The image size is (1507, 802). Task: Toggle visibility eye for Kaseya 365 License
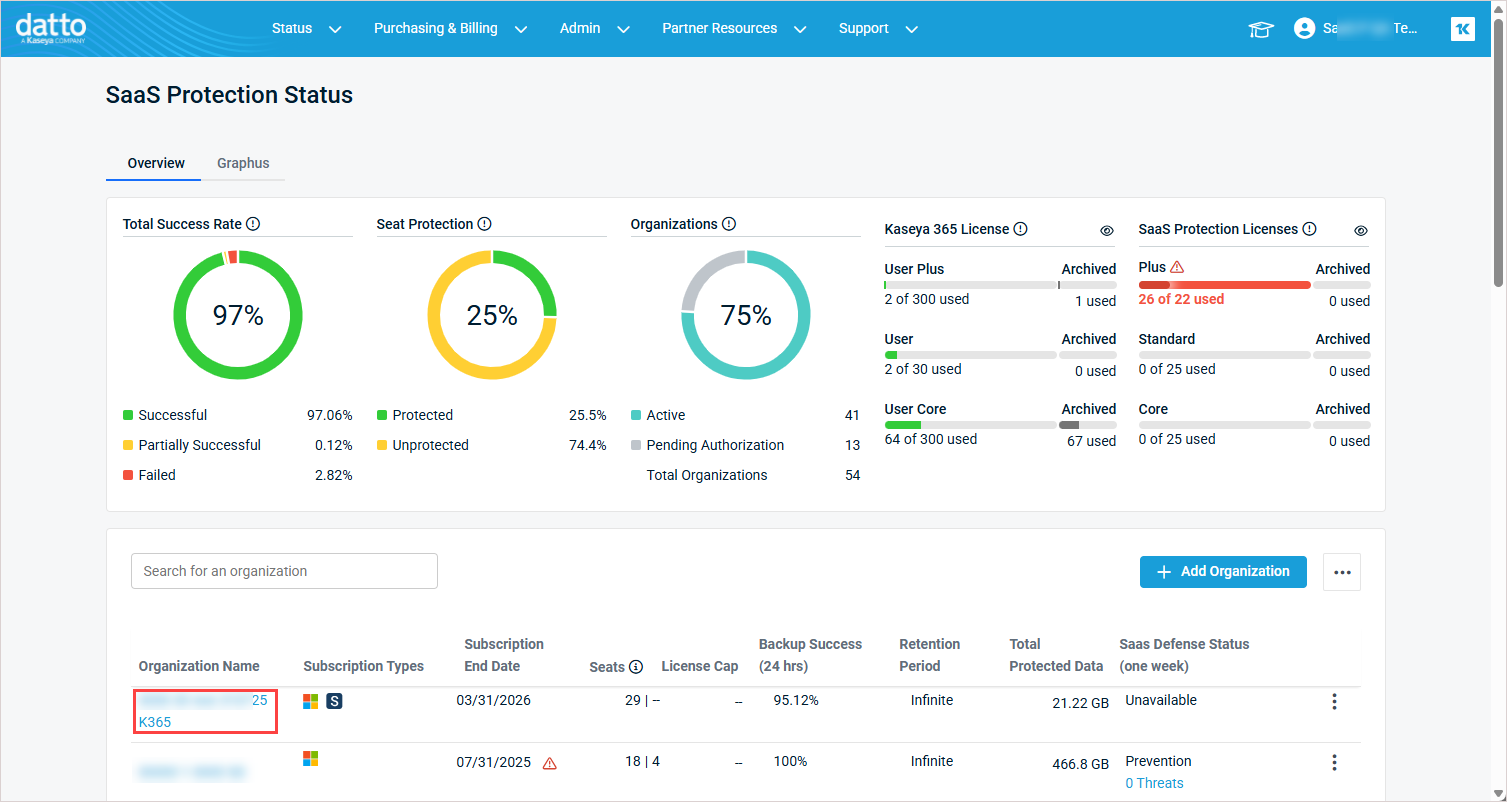tap(1107, 230)
